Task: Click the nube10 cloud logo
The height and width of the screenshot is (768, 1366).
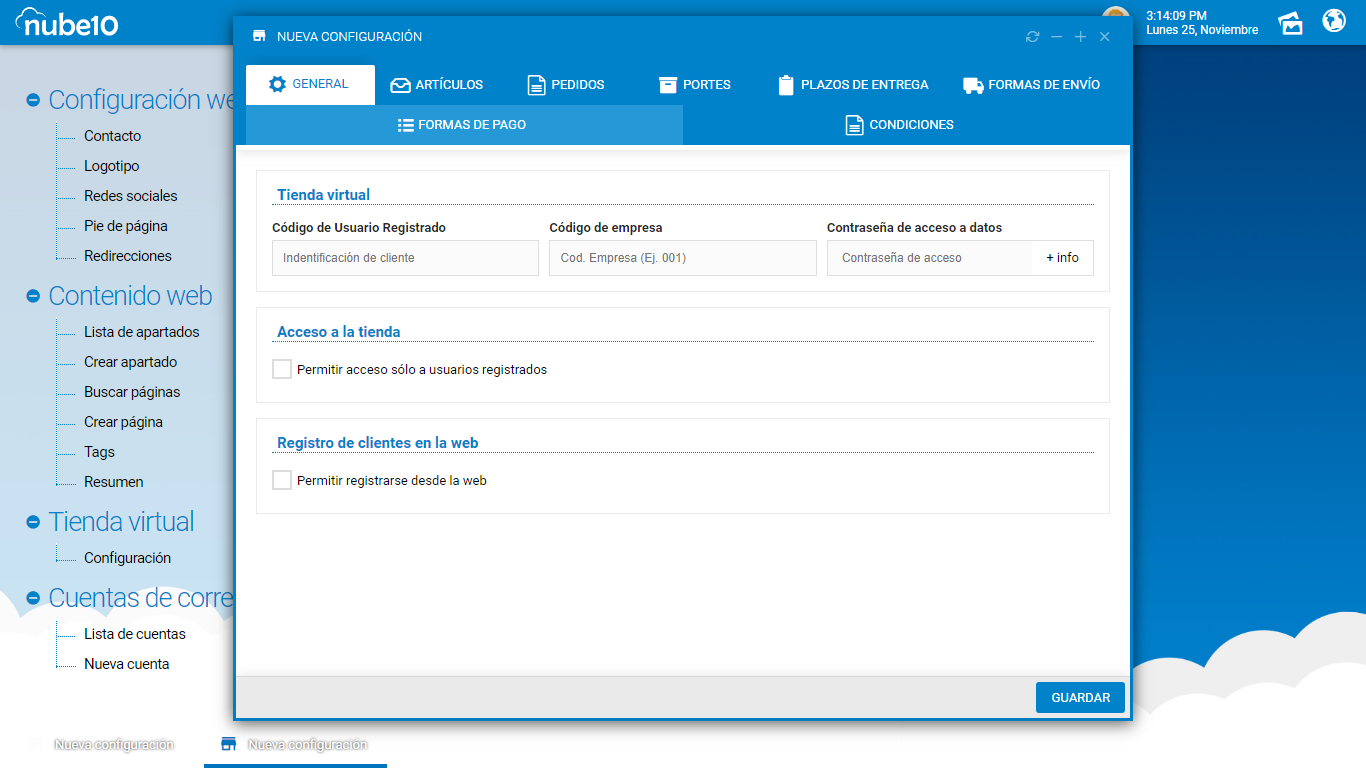Action: (x=67, y=22)
